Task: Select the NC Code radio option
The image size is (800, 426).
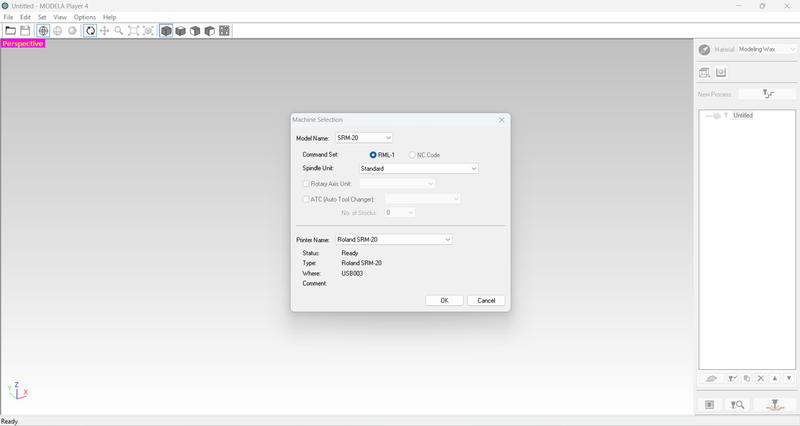Action: (x=412, y=155)
